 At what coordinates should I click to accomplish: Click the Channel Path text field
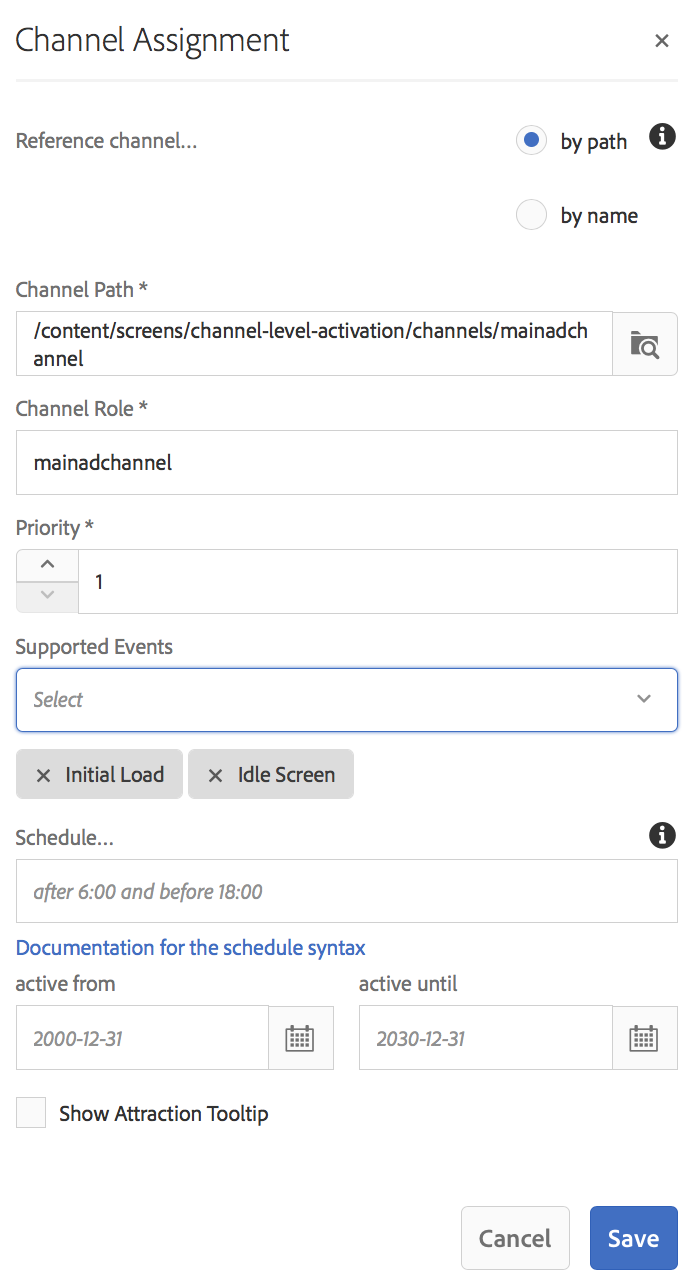314,344
